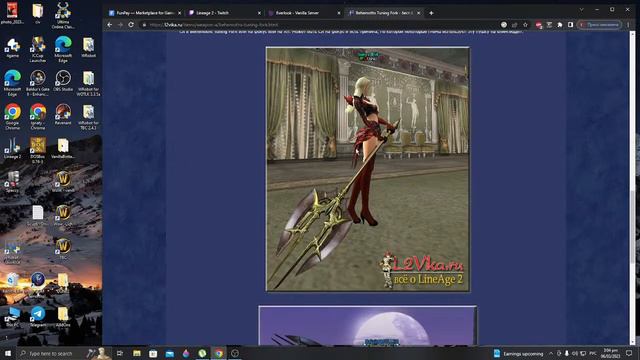Open File Explorer from the taskbar
This screenshot has width=640, height=360.
coord(137,353)
